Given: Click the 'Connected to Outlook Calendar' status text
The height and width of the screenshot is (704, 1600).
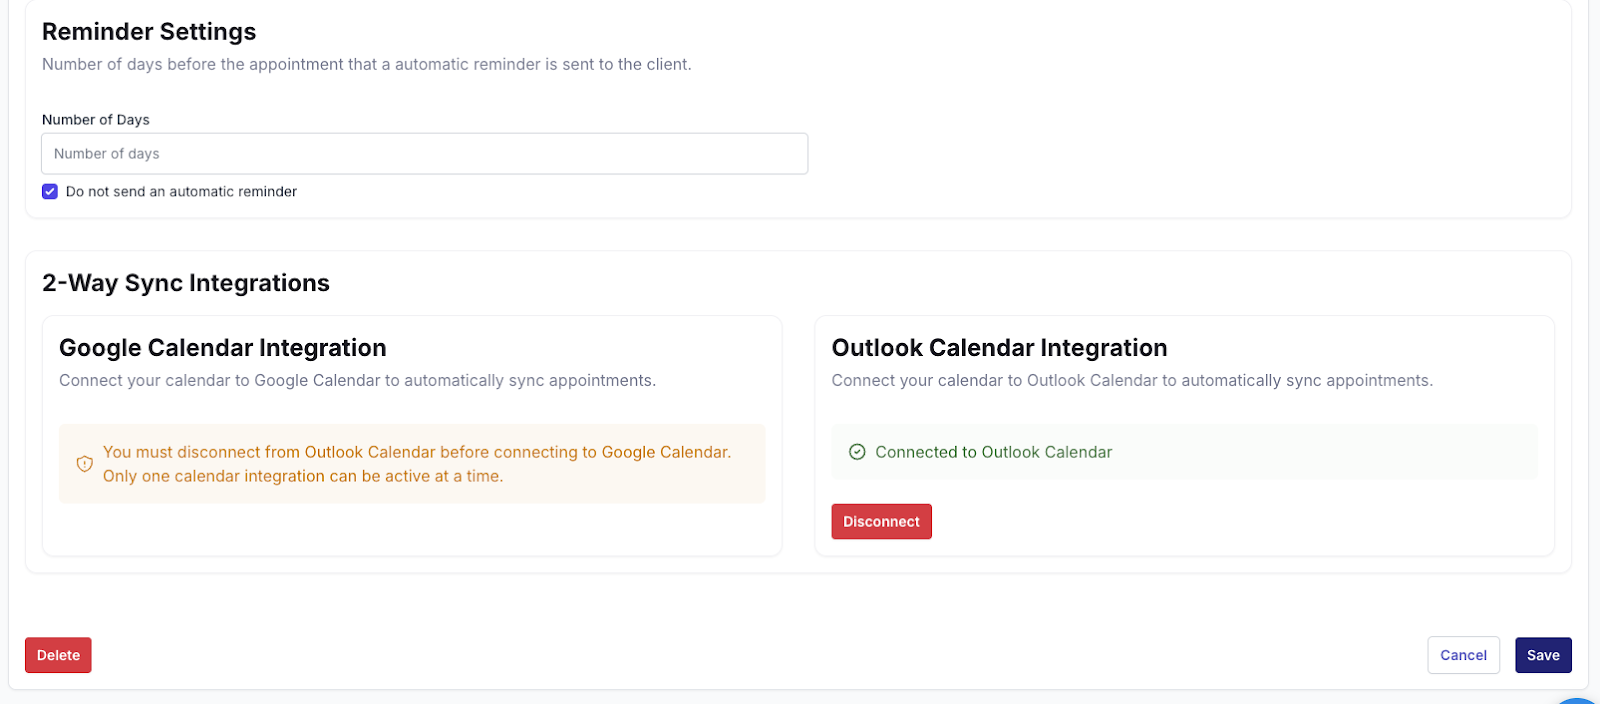Looking at the screenshot, I should 993,452.
